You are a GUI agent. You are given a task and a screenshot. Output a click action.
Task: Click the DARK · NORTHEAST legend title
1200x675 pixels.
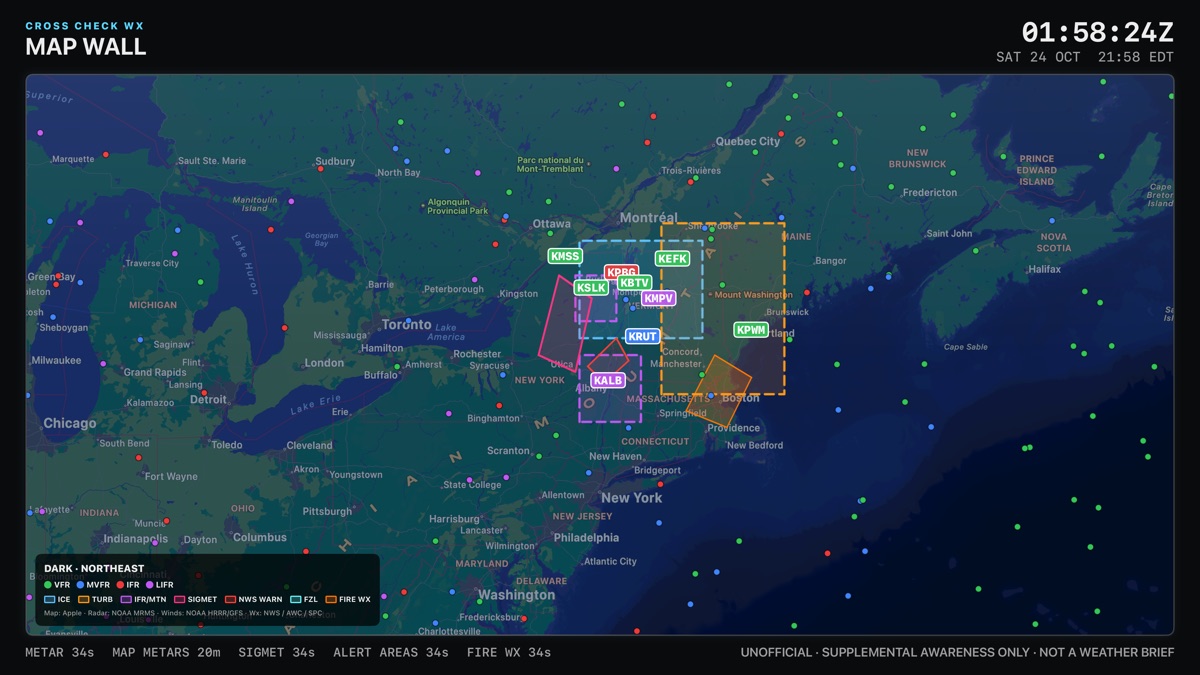[x=94, y=569]
